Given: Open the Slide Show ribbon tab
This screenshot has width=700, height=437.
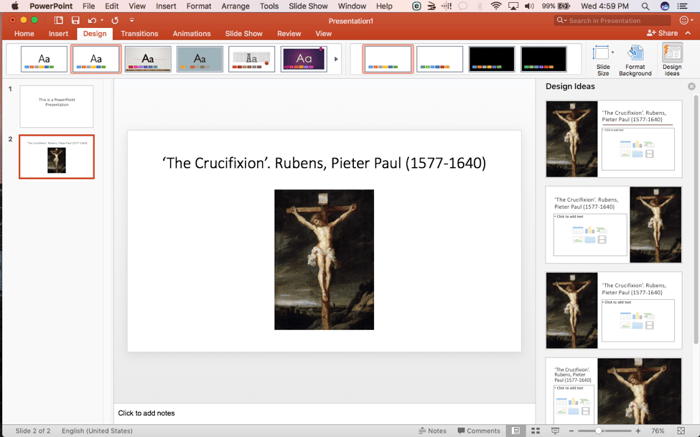Looking at the screenshot, I should click(x=244, y=33).
